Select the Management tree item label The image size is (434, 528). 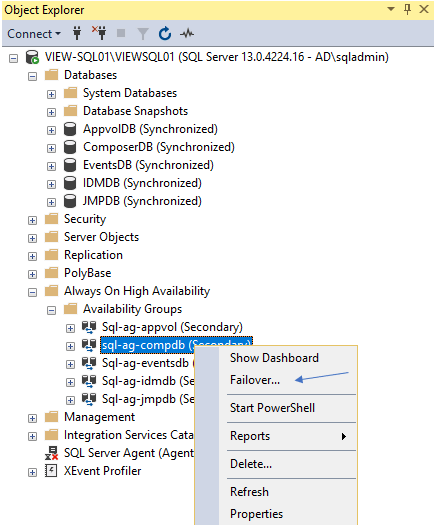[99, 417]
